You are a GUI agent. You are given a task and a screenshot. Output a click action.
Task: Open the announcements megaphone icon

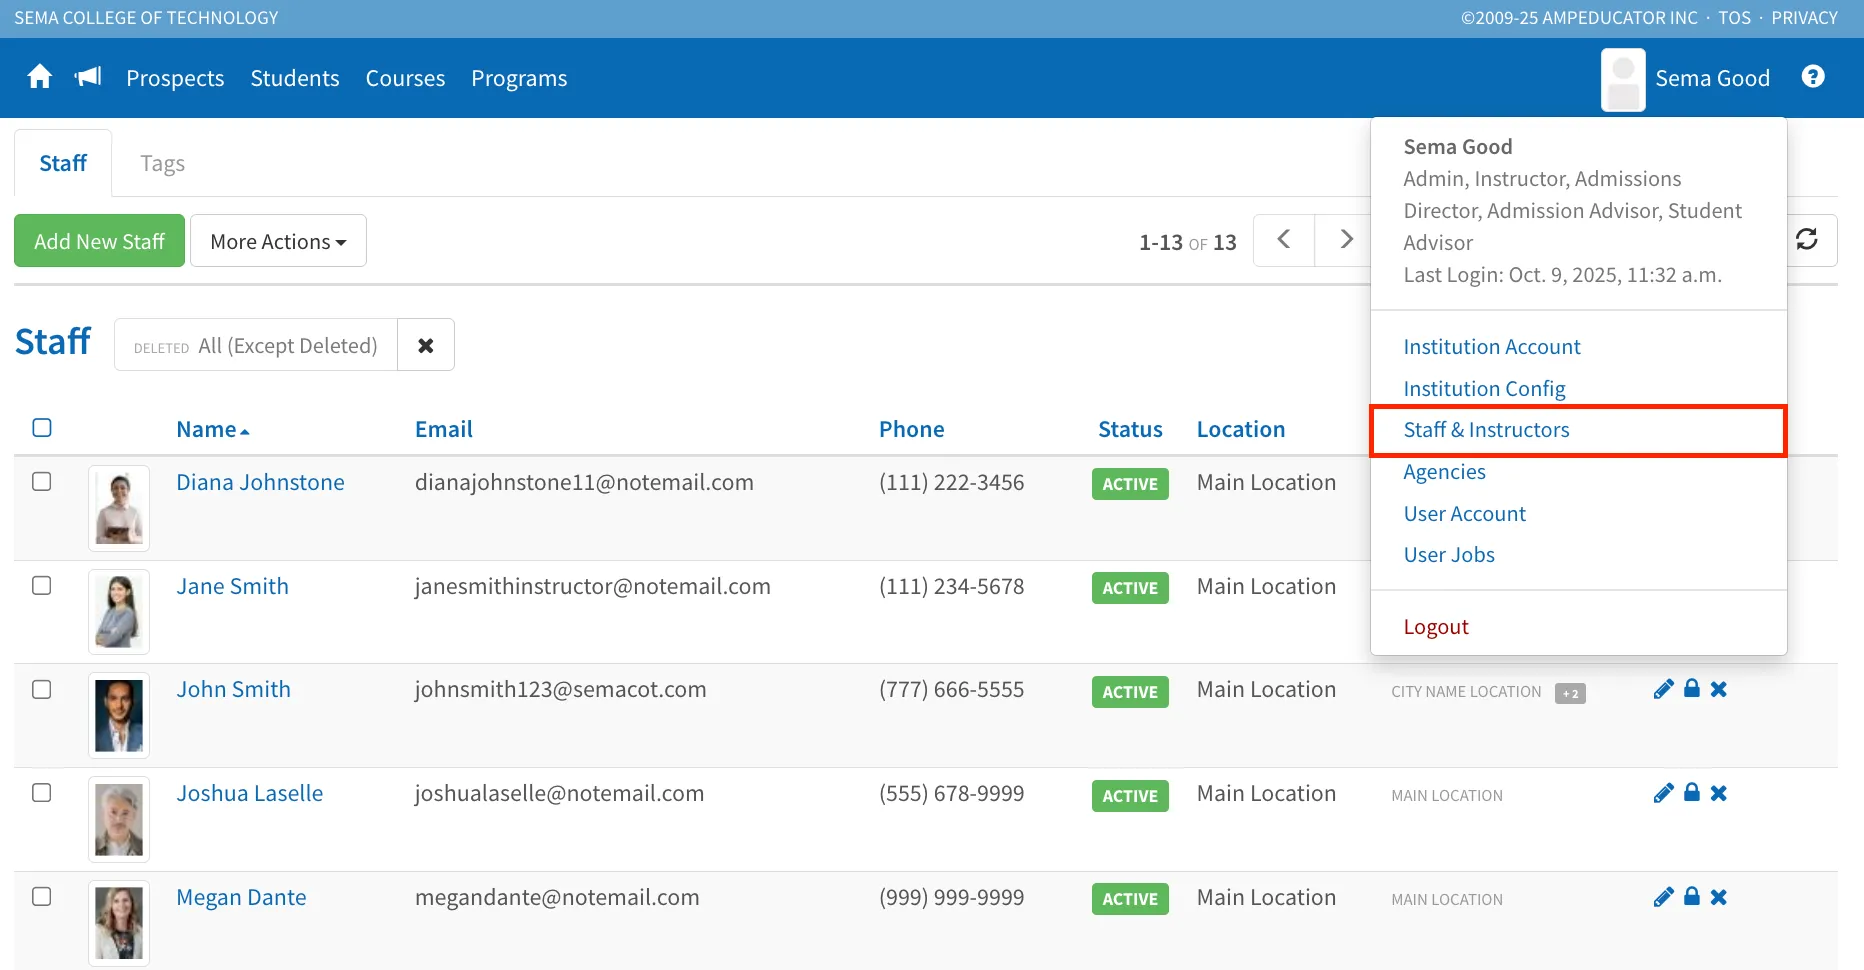click(x=88, y=77)
